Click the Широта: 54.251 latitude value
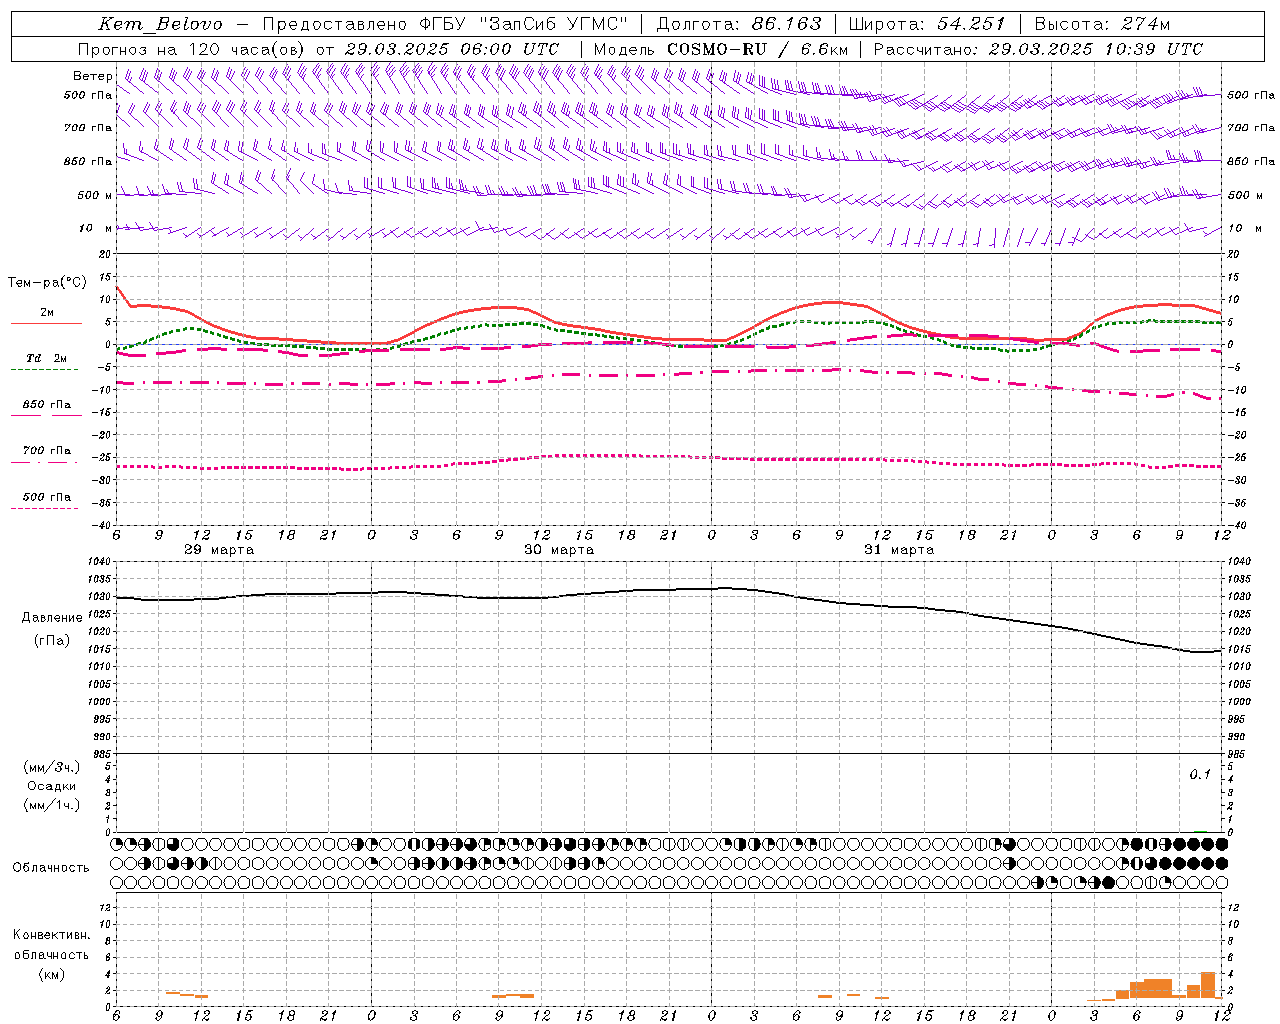1280x1024 pixels. [927, 24]
